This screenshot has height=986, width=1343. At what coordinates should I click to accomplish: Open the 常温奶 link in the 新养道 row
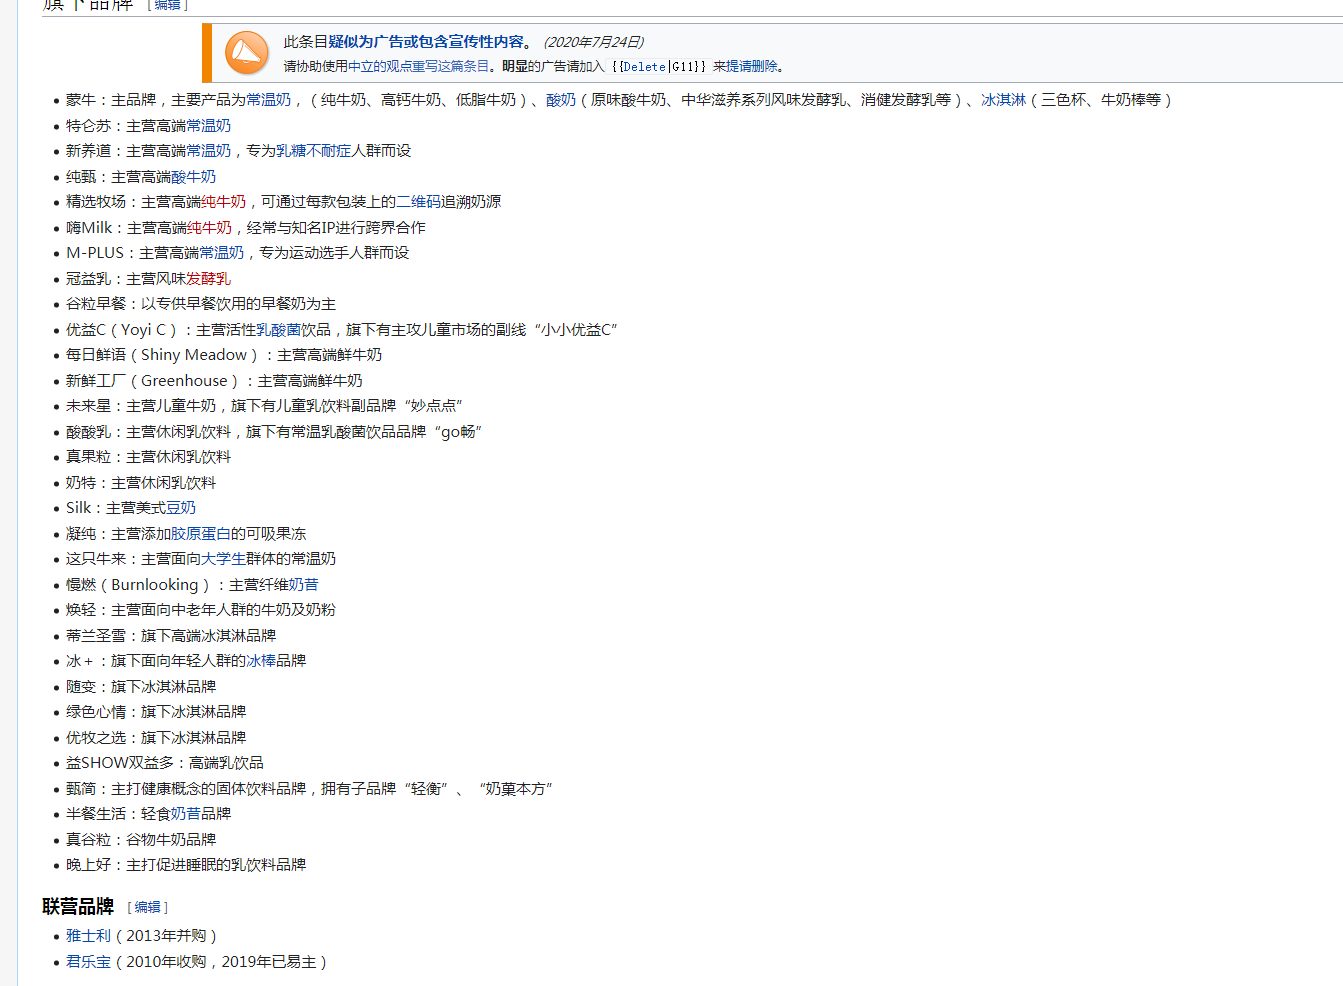coord(208,151)
